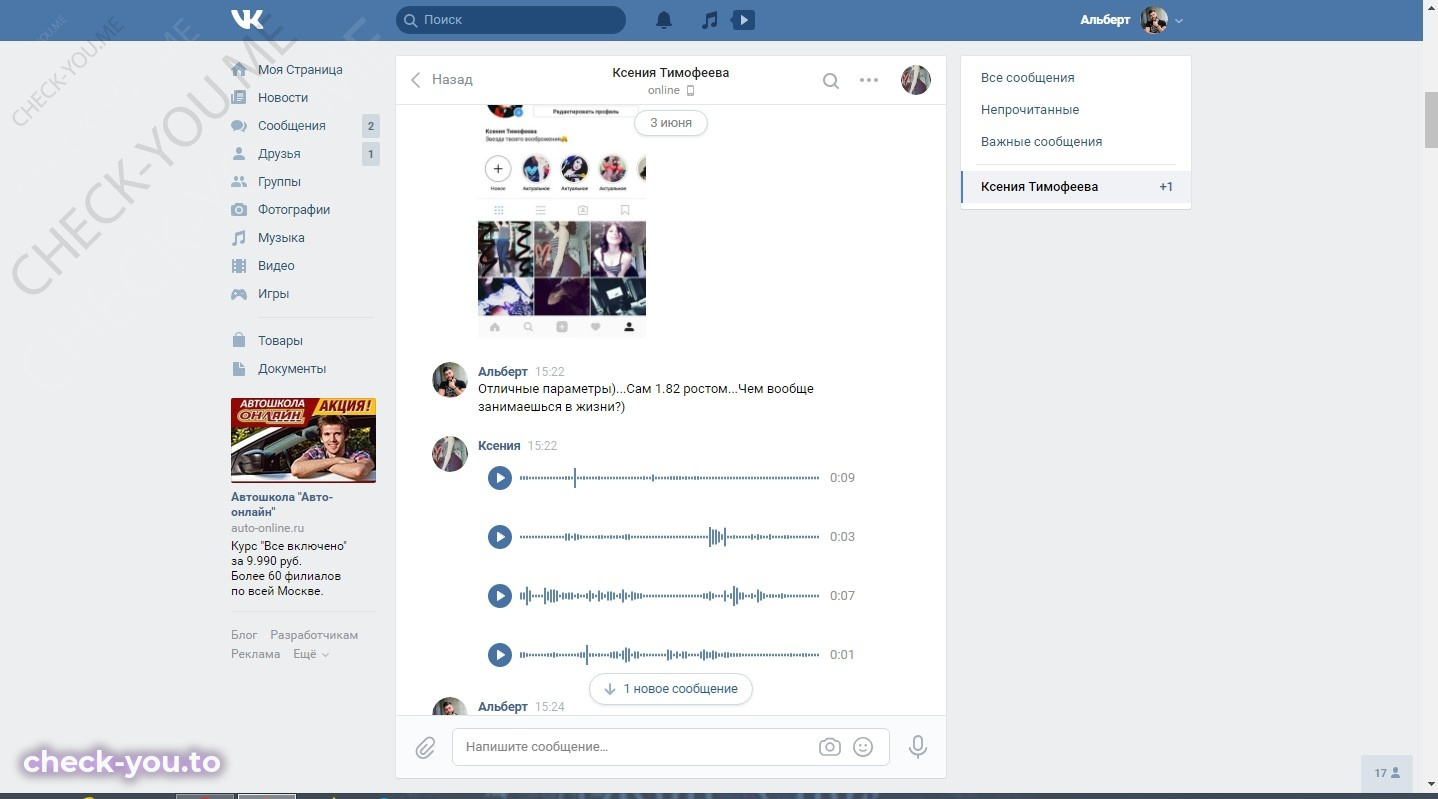Screen dimensions: 1438x799
Task: Record a voice message with microphone icon
Action: coord(918,747)
